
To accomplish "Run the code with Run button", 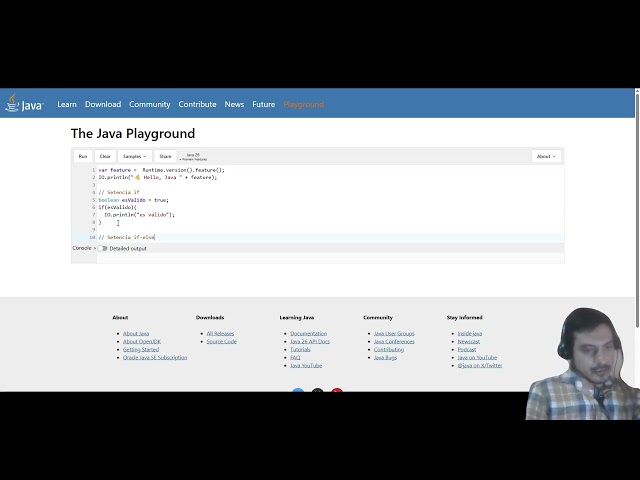I will coord(83,156).
